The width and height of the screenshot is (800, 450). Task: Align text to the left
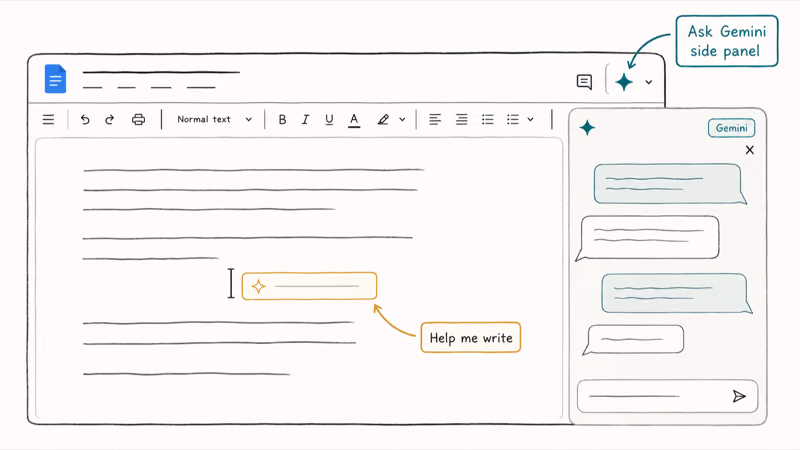coord(435,119)
